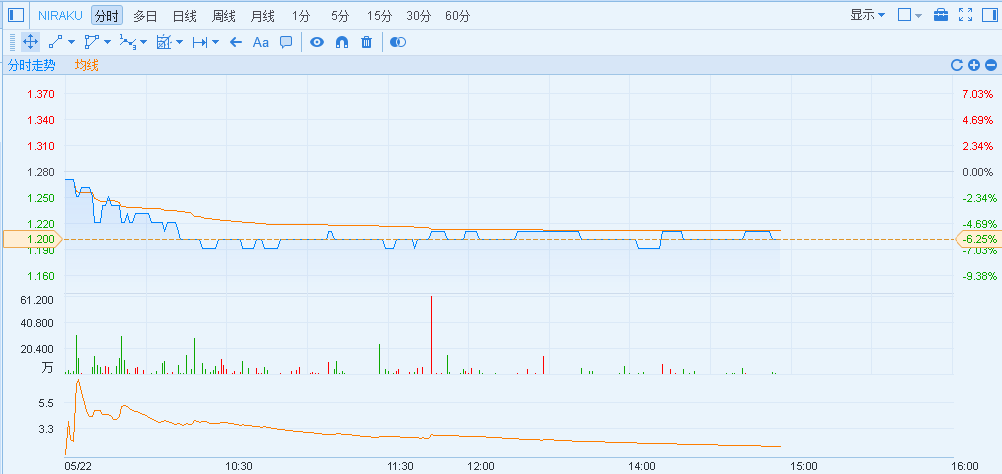Image resolution: width=1002 pixels, height=474 pixels.
Task: Select the move crosshair cursor tool
Action: (30, 42)
